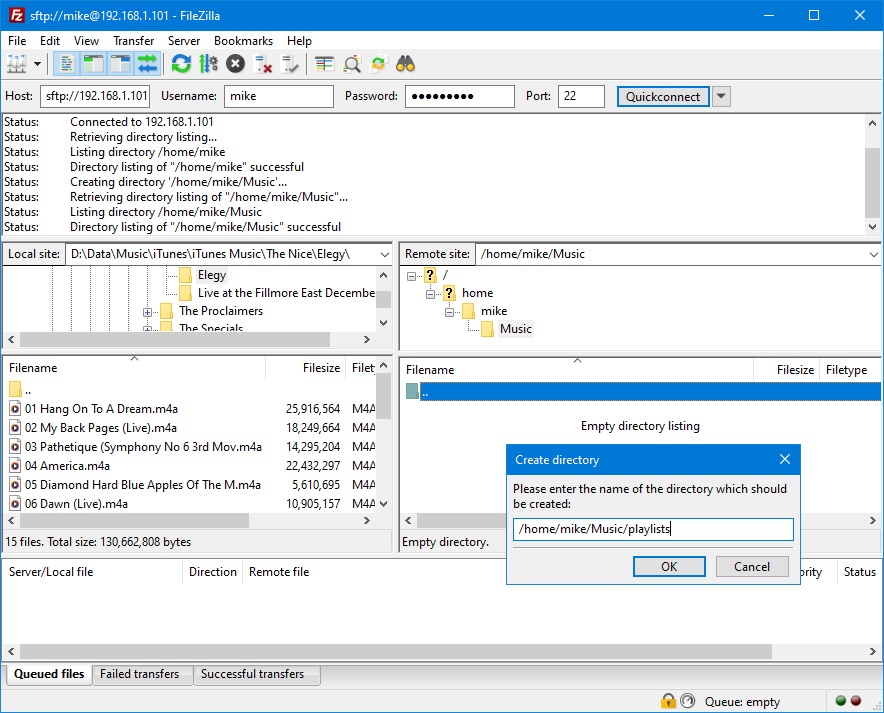Refresh the file and folder lists

(x=182, y=64)
